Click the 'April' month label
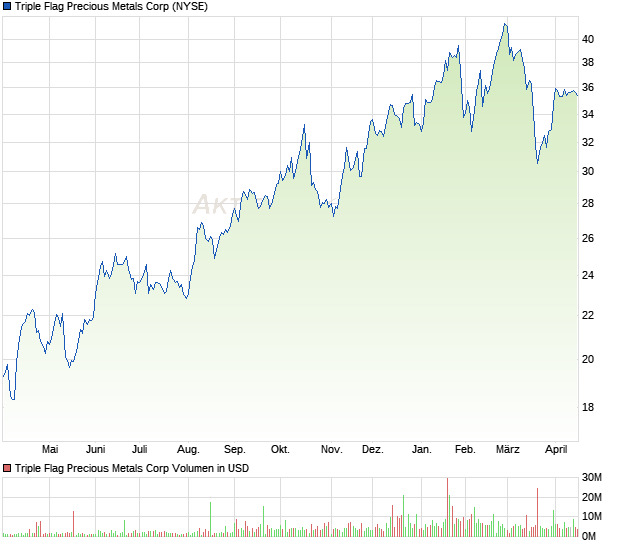This screenshot has height=546, width=620. pyautogui.click(x=556, y=450)
